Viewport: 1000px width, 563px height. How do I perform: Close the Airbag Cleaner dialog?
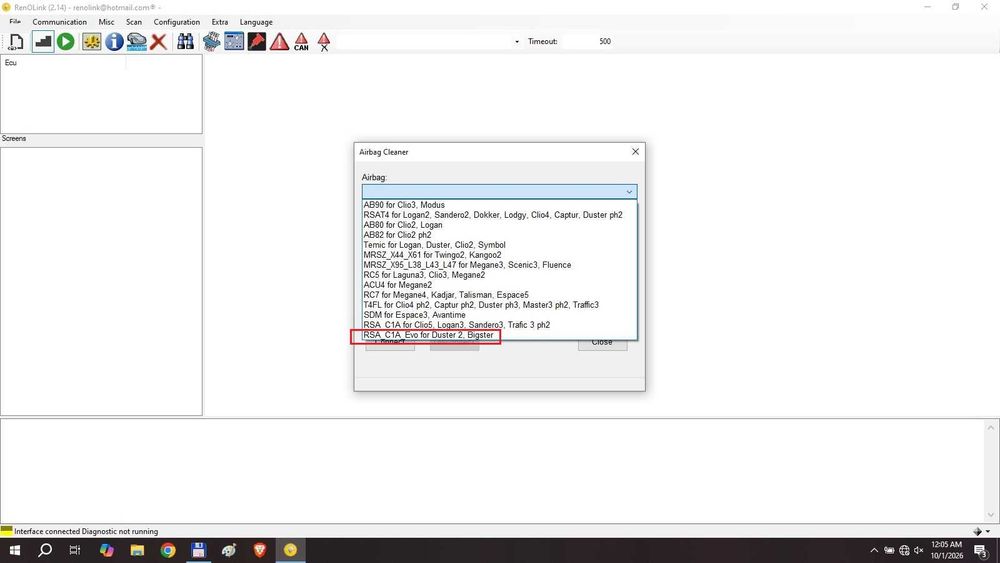pos(635,152)
